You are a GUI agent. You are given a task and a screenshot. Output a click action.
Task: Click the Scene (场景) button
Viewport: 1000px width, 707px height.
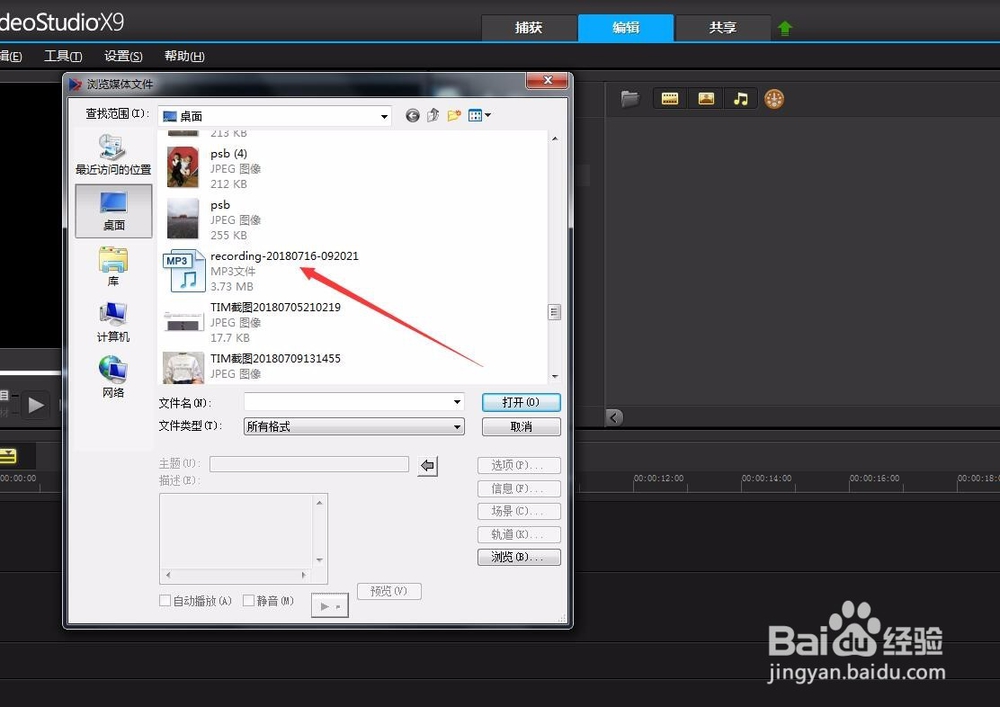[x=518, y=511]
